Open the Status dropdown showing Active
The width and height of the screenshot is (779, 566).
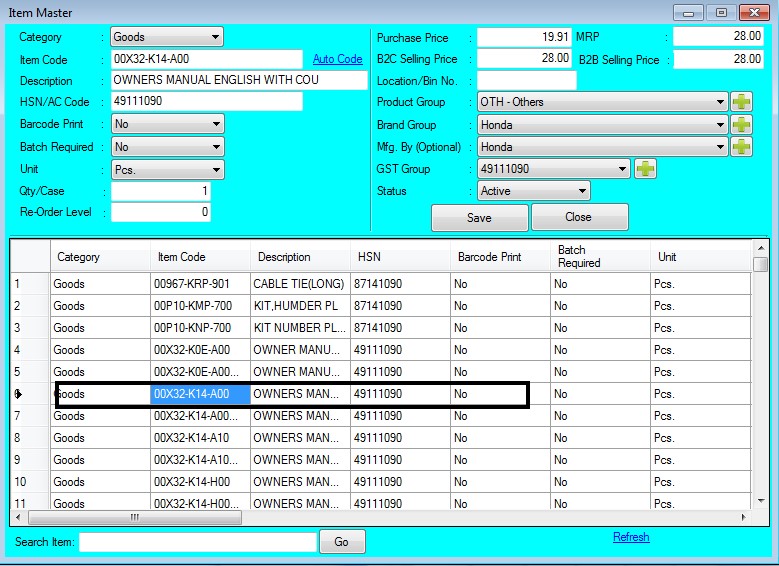pos(534,191)
